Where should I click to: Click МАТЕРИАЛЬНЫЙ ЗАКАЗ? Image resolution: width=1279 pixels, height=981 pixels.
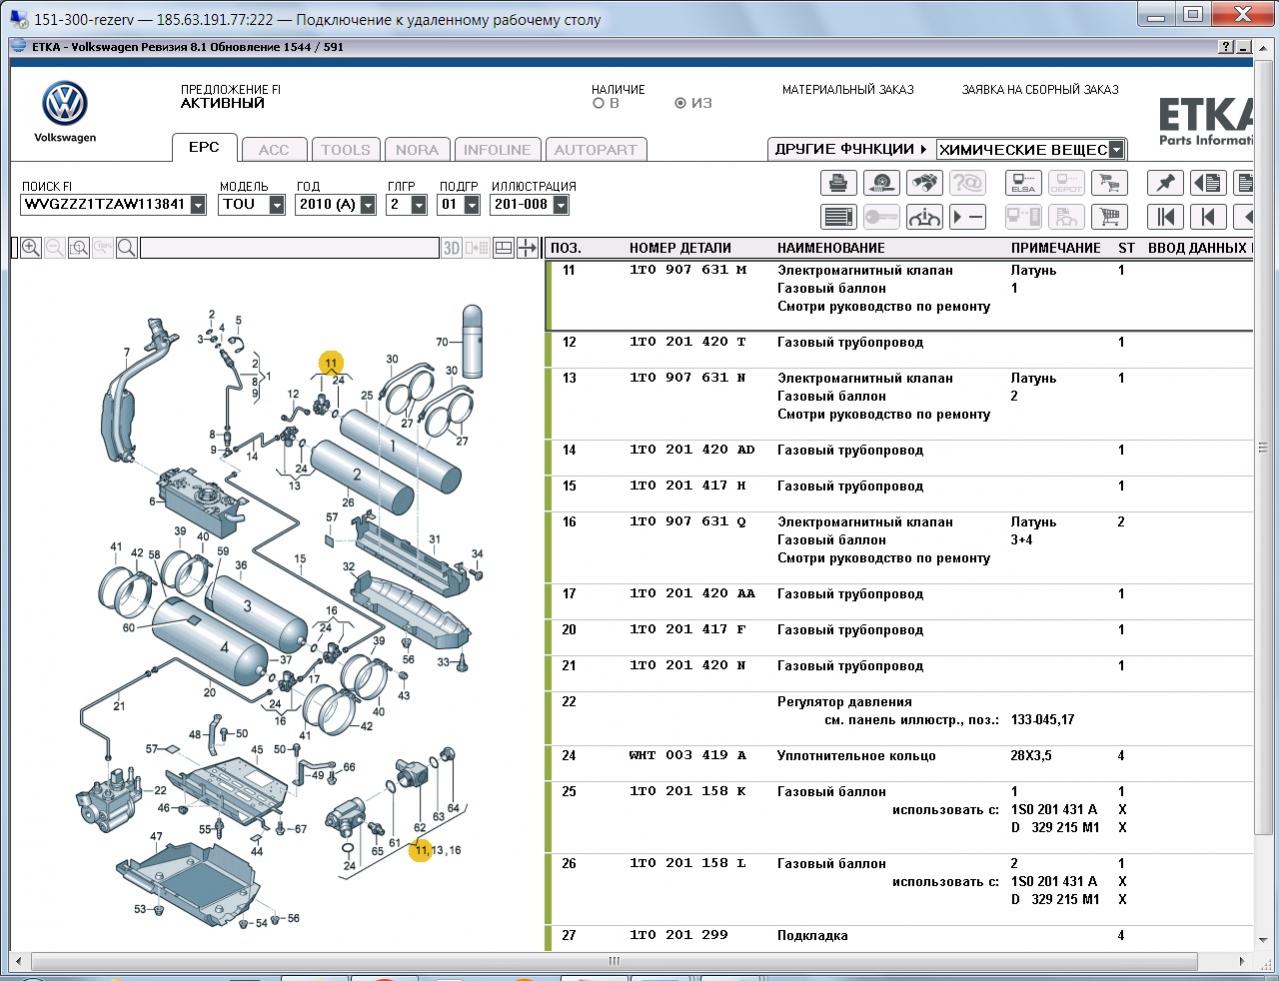848,89
